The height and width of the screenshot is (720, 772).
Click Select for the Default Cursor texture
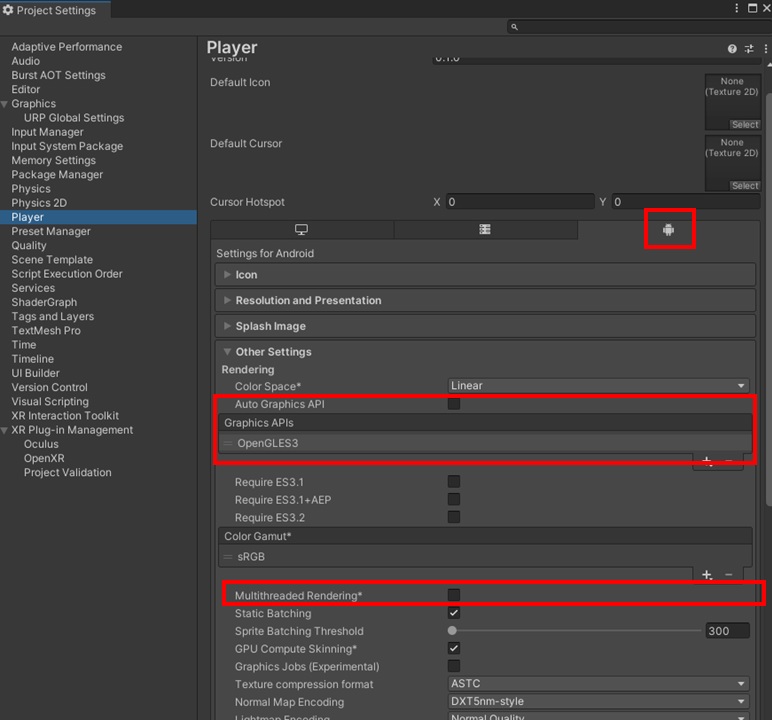point(744,186)
